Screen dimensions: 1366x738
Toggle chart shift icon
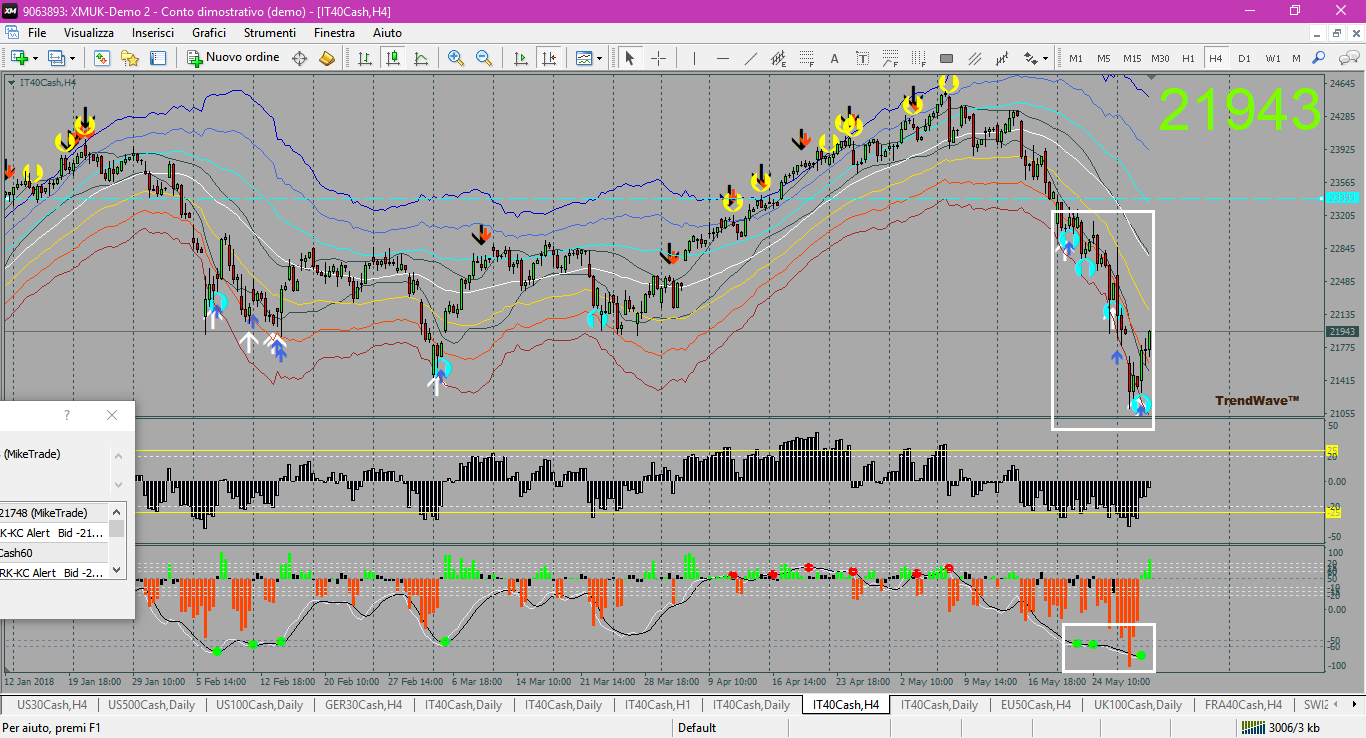pos(548,58)
